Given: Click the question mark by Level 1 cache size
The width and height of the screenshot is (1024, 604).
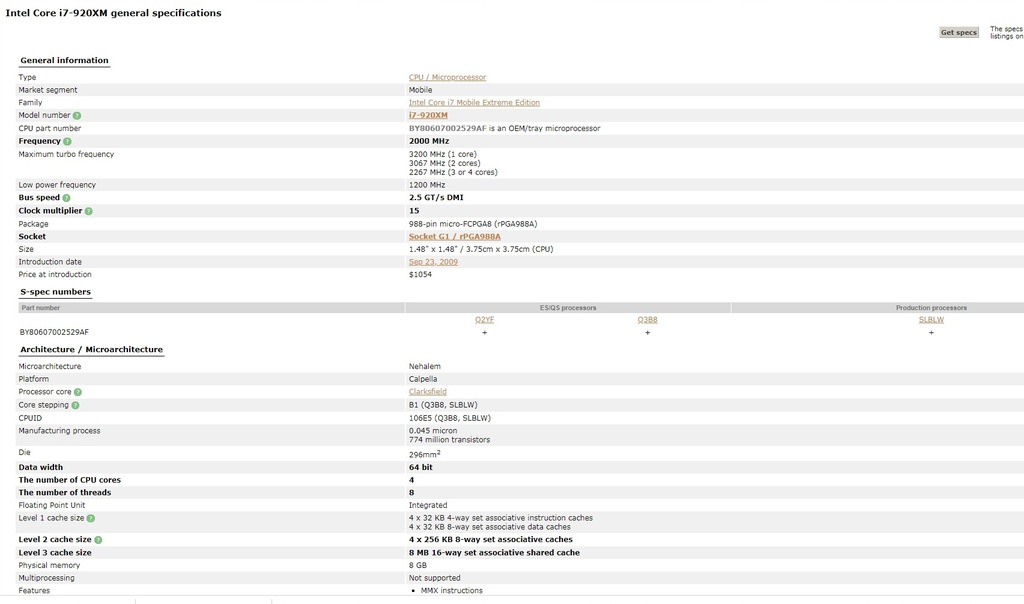Looking at the screenshot, I should 91,518.
